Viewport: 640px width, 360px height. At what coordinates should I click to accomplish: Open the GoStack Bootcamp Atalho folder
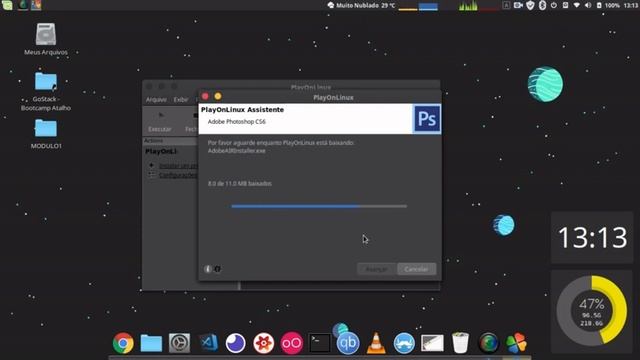pos(46,91)
